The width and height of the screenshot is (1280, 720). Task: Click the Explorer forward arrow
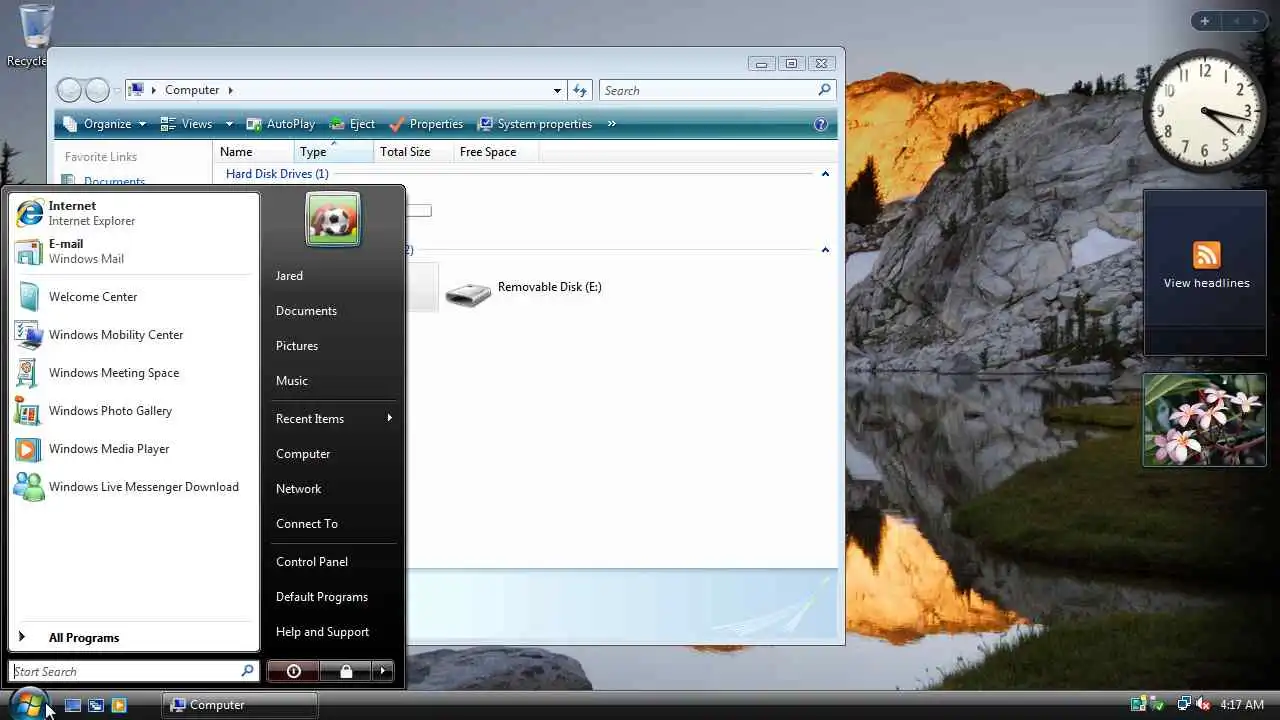pyautogui.click(x=97, y=90)
